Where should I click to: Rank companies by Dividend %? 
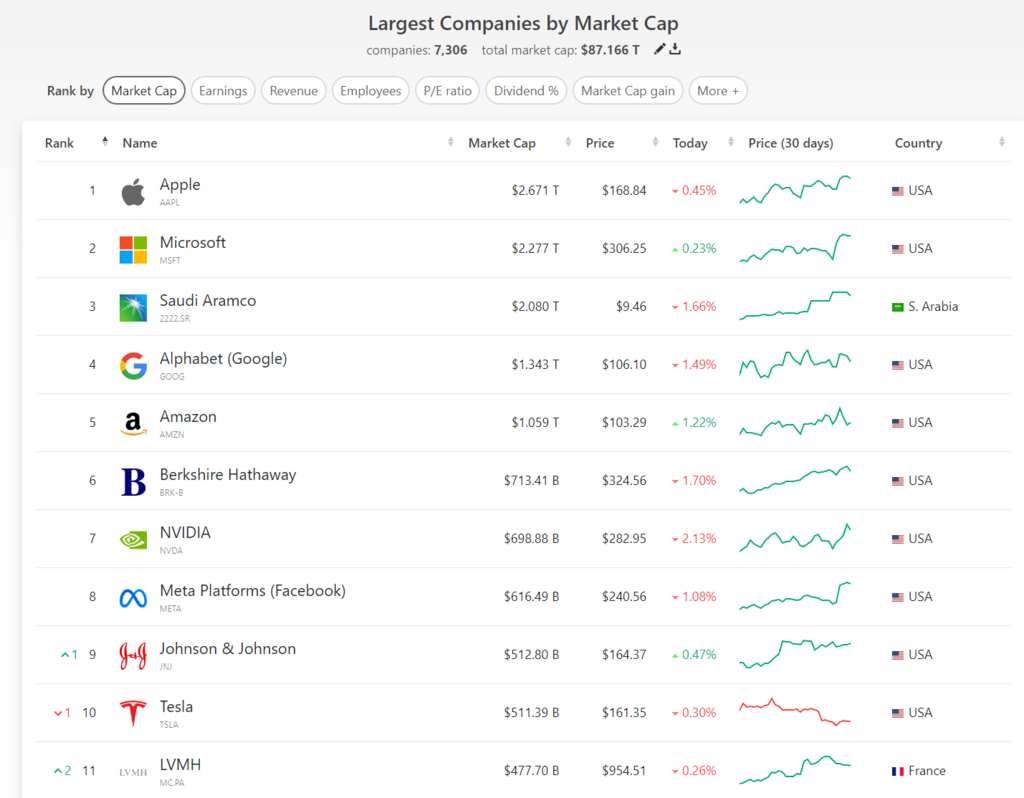click(x=526, y=91)
